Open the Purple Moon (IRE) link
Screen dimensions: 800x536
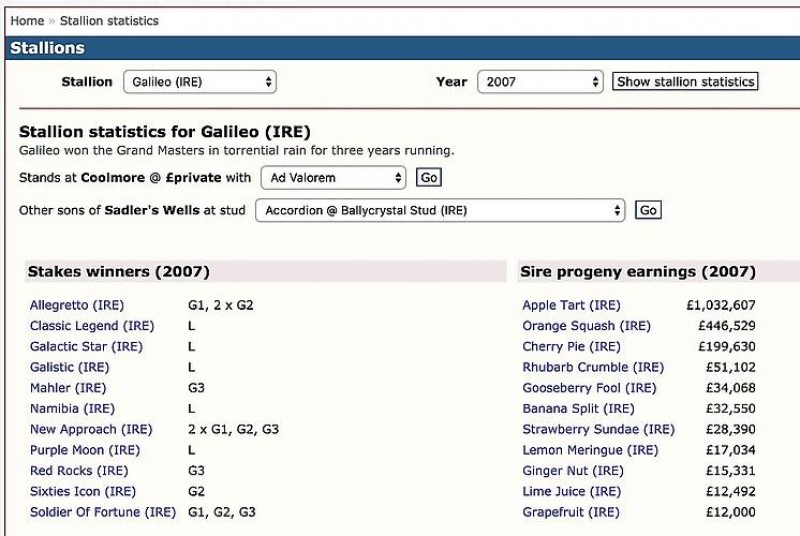(x=85, y=451)
